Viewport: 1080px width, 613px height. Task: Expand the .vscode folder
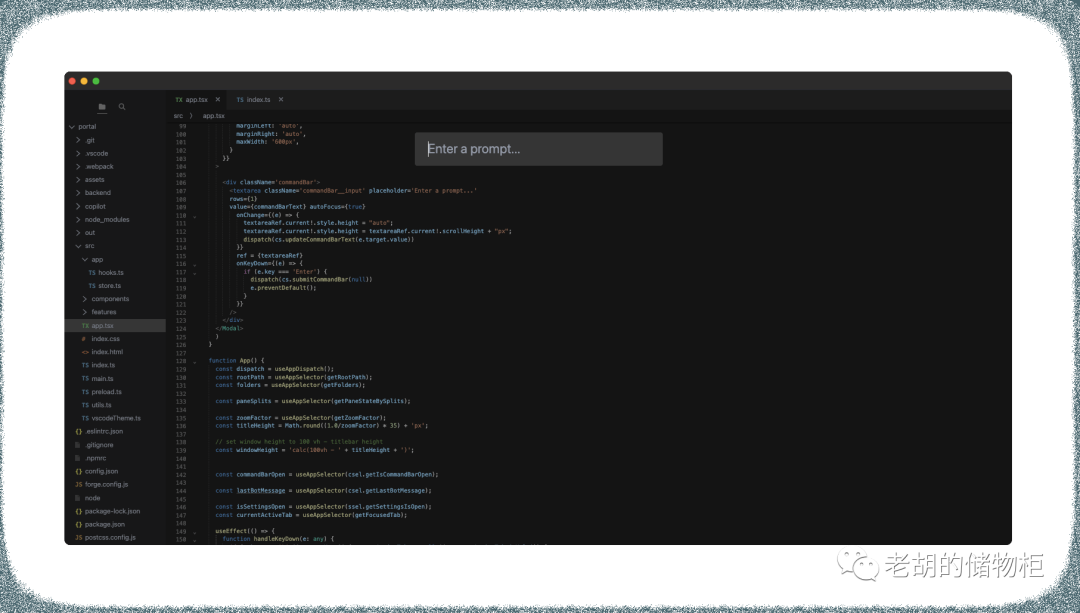(79, 154)
